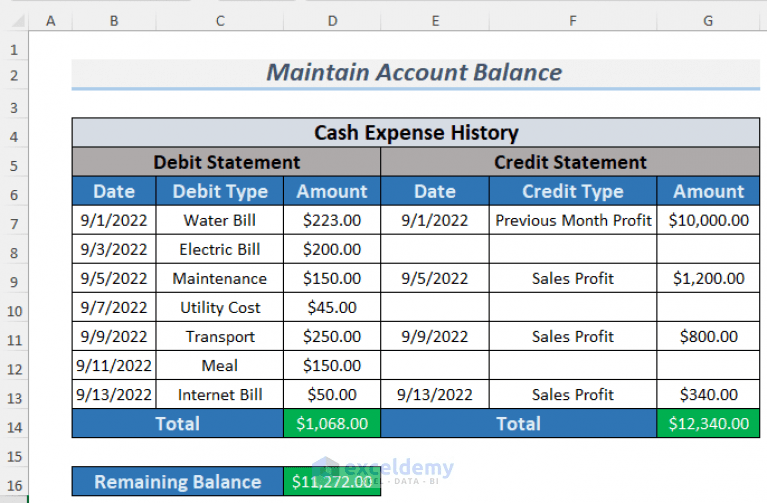Select the 'Meal' cell
767x503 pixels.
pyautogui.click(x=220, y=366)
